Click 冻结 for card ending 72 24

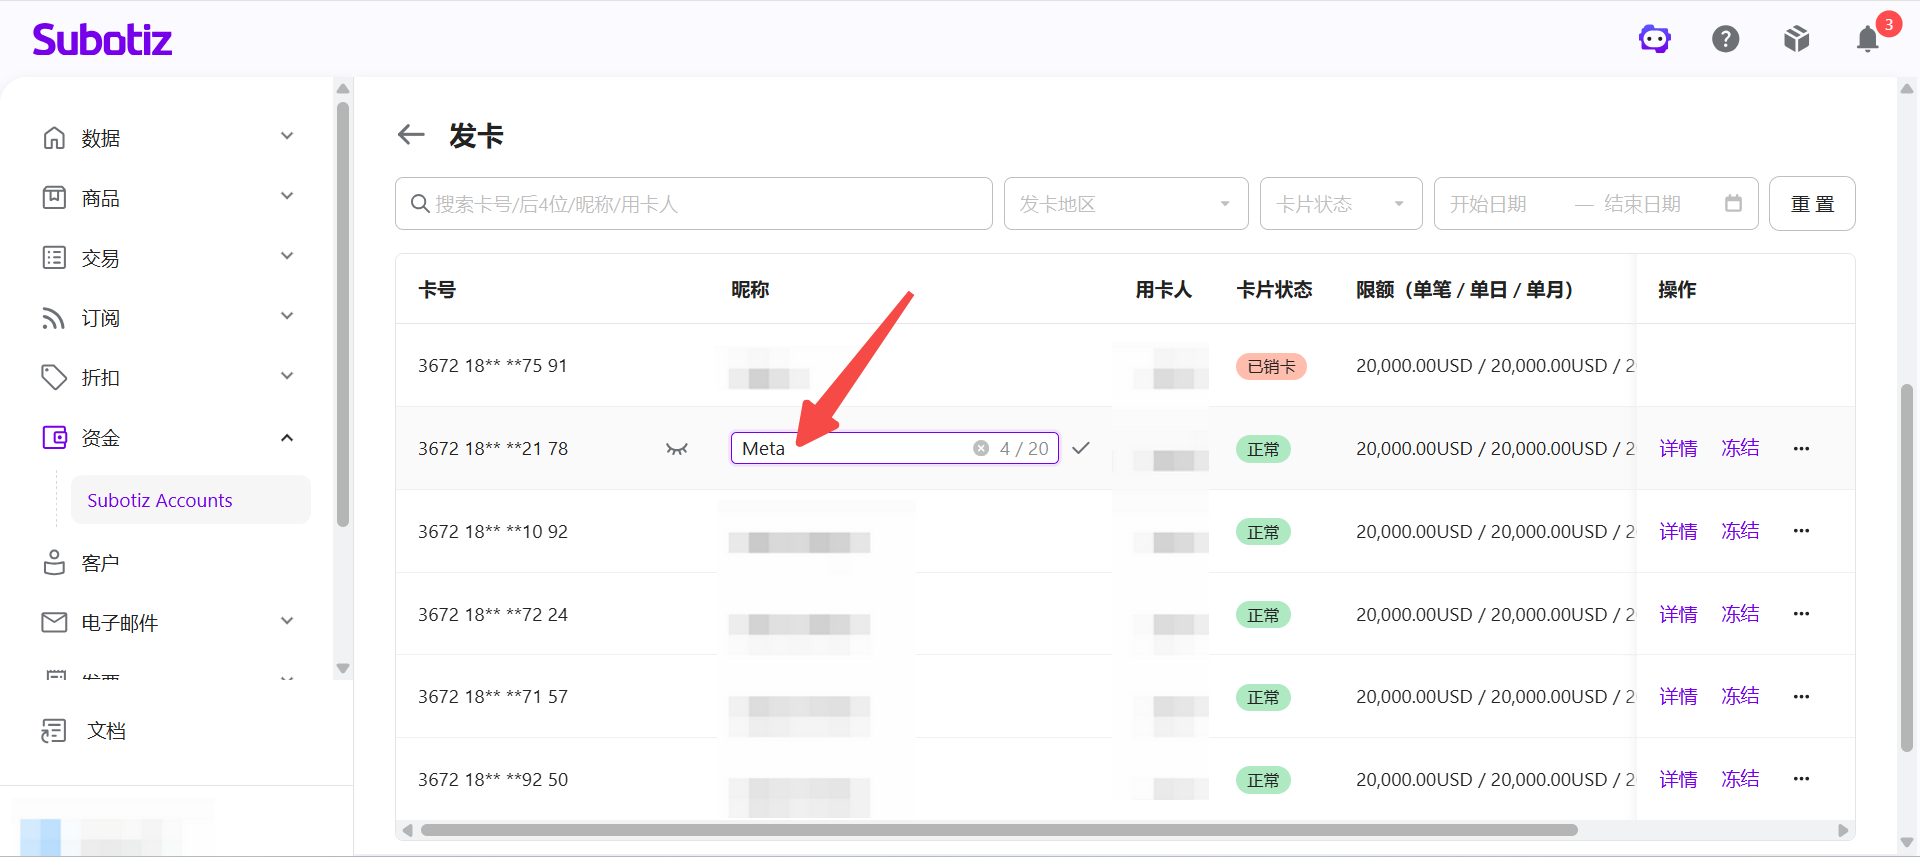click(1740, 614)
